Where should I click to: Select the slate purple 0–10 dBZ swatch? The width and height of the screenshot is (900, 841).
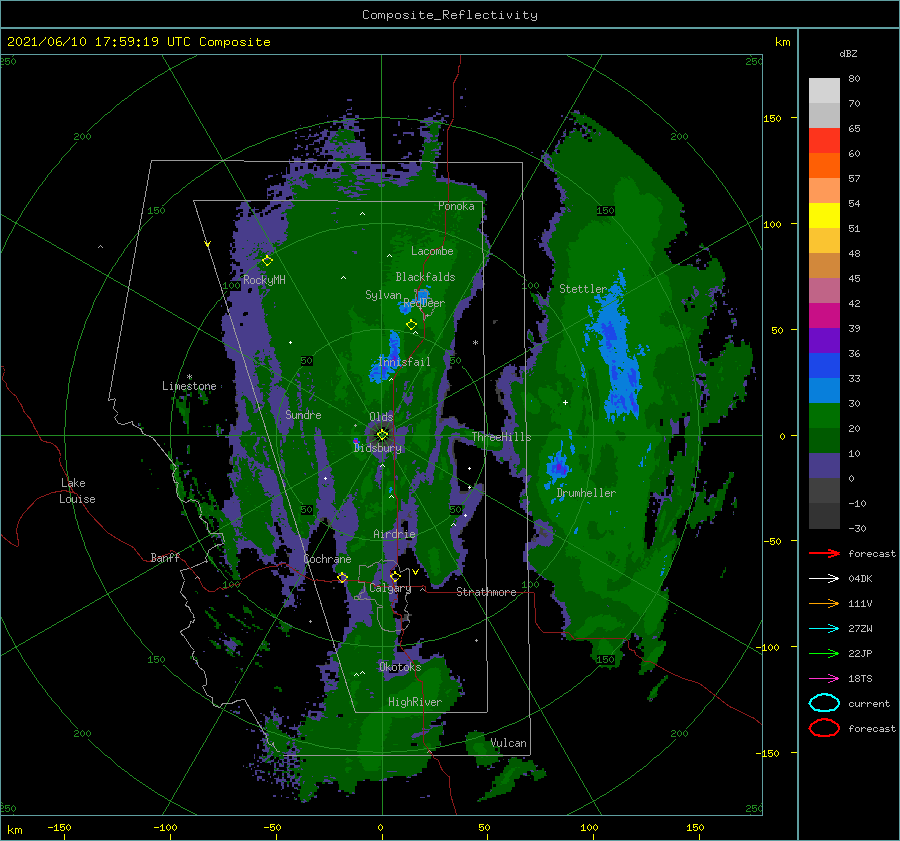click(824, 466)
